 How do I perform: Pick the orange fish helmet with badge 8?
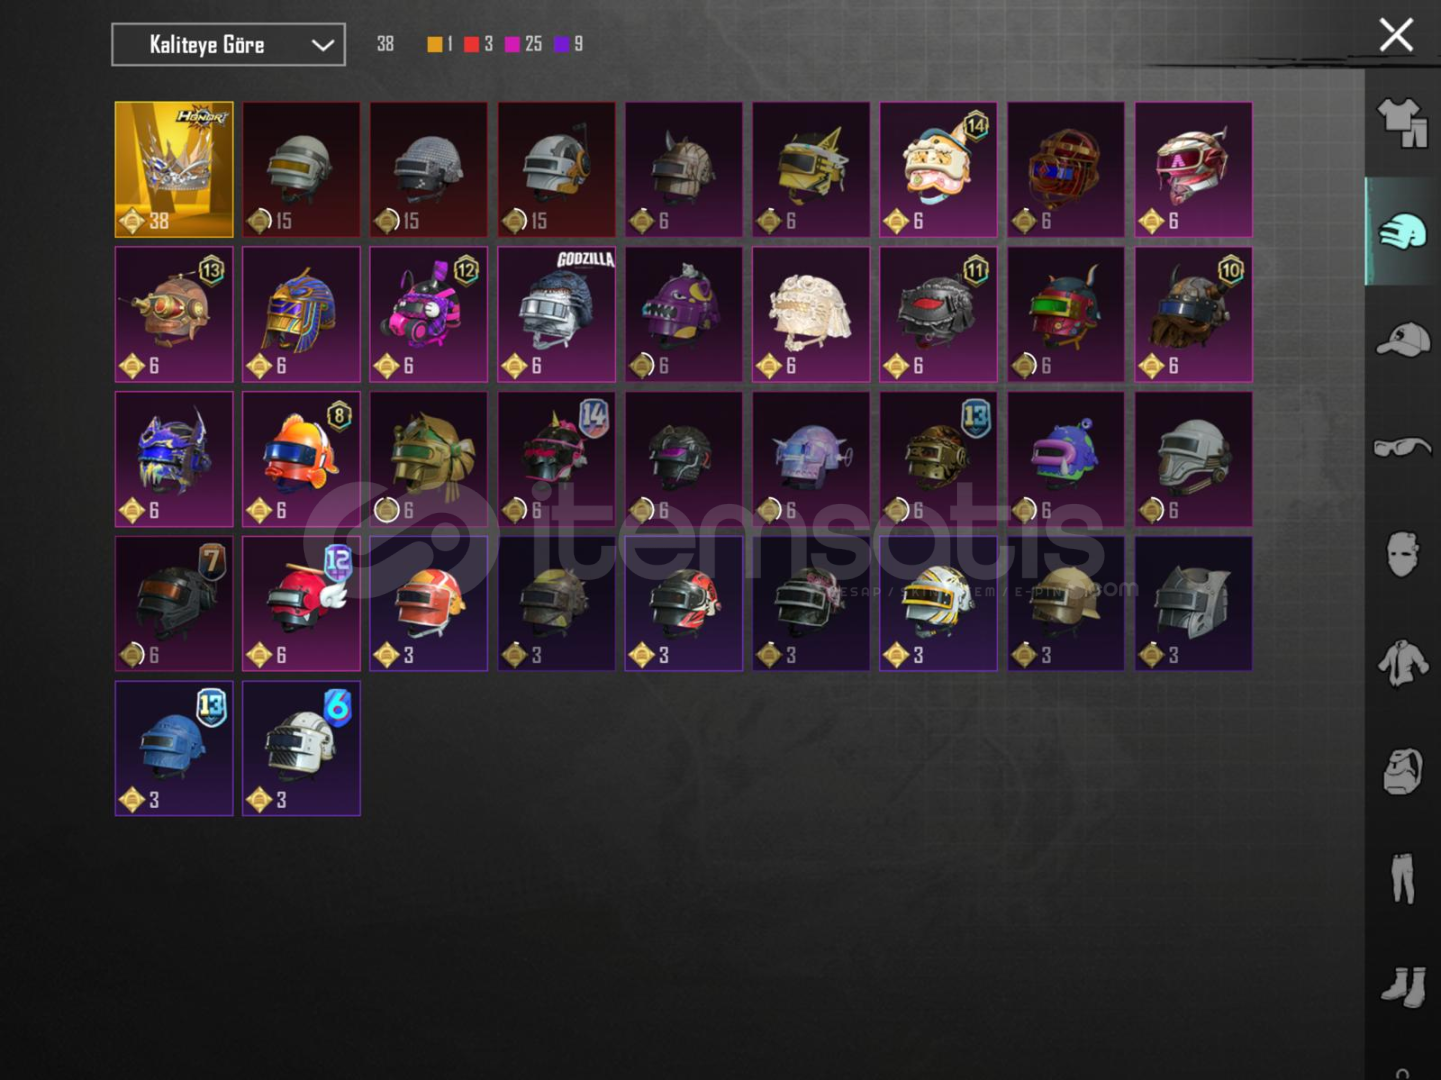pyautogui.click(x=301, y=459)
